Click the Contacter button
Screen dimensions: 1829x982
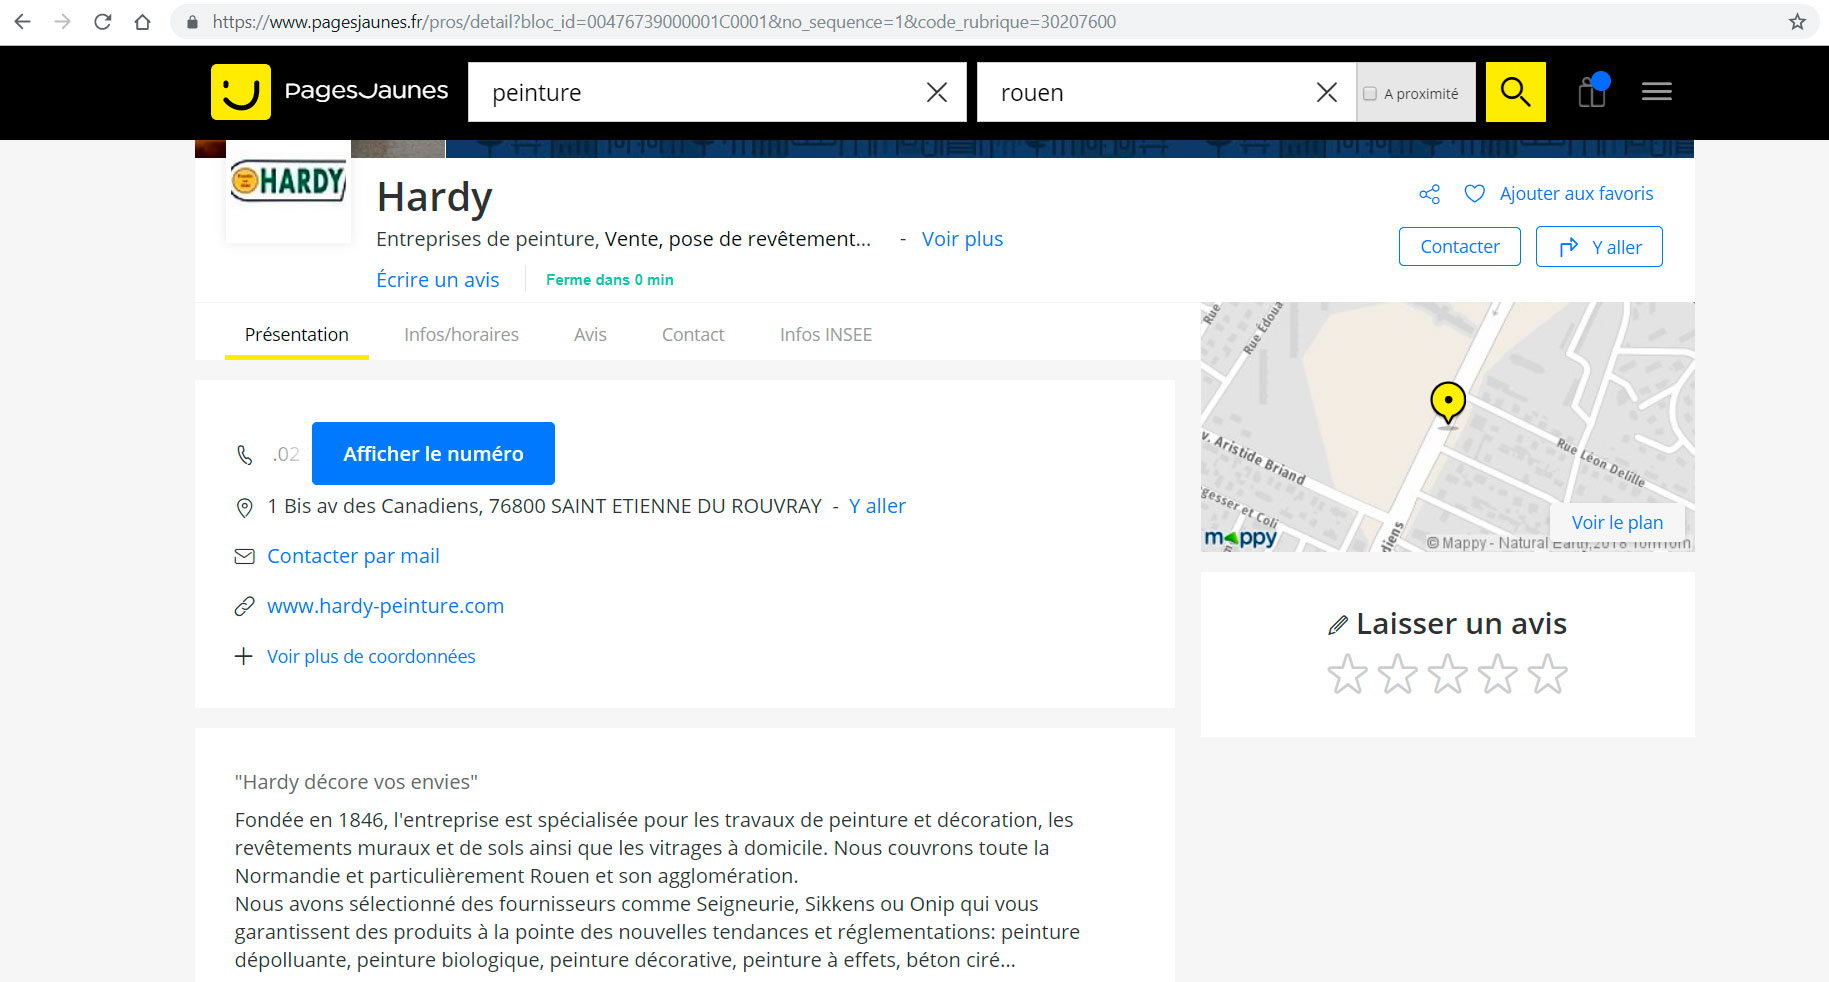[x=1460, y=247]
